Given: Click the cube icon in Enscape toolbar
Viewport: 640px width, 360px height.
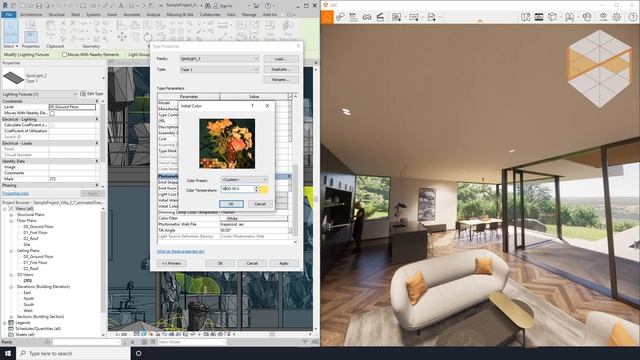Looking at the screenshot, I should 552,17.
